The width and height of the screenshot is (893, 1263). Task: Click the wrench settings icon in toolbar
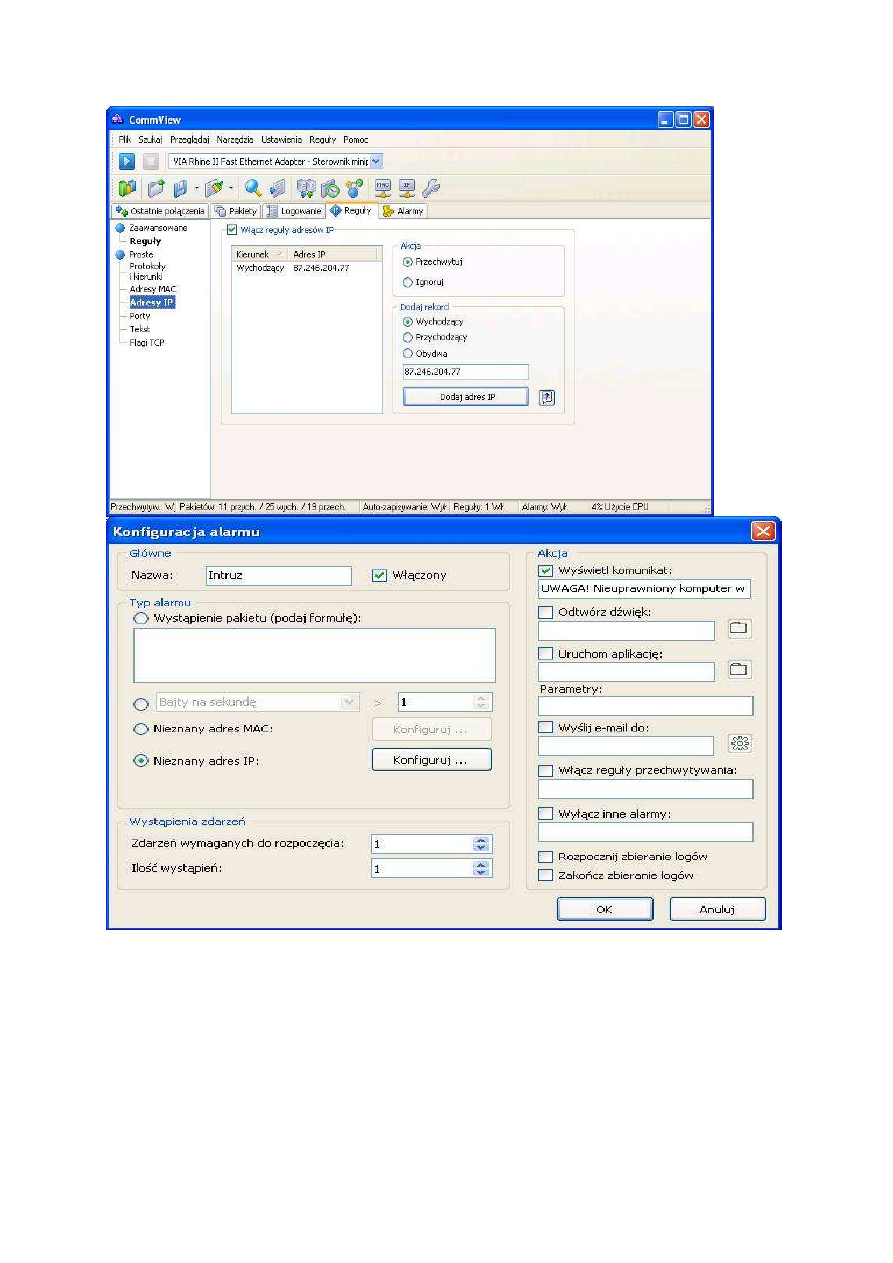click(432, 187)
